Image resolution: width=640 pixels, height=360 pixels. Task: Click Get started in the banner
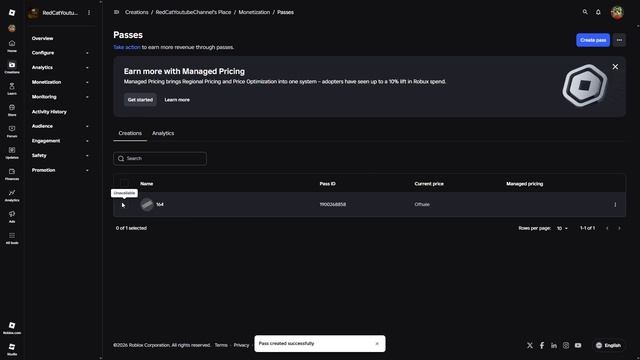pyautogui.click(x=140, y=100)
